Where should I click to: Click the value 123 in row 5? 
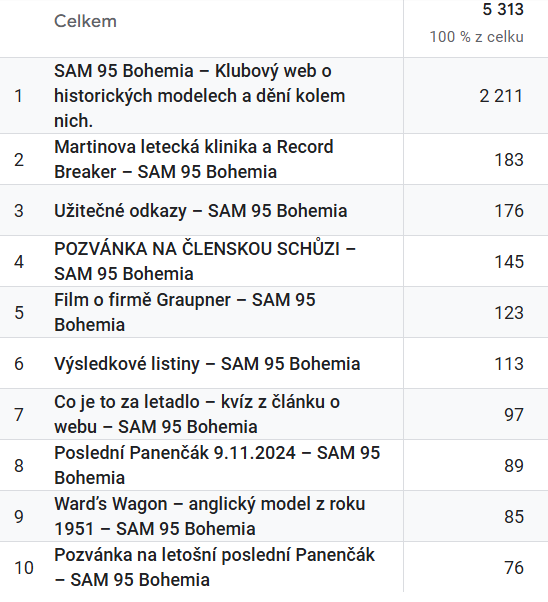pos(509,313)
